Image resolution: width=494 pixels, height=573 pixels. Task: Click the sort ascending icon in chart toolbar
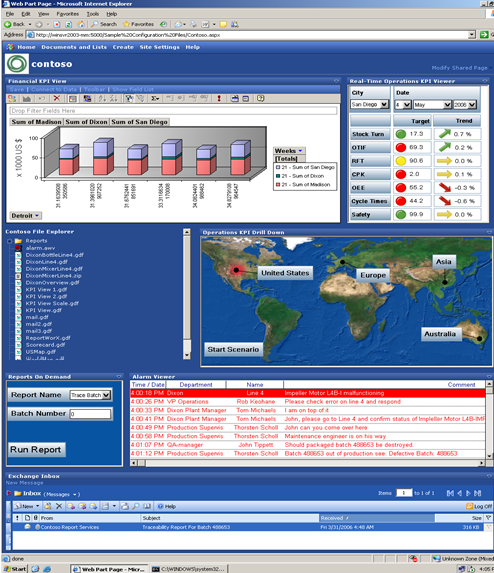[x=102, y=98]
